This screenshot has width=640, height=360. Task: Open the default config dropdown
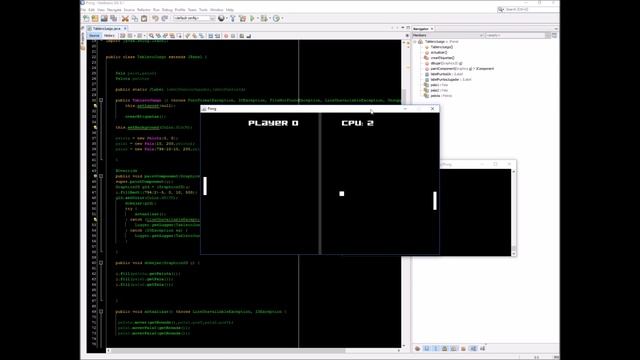click(193, 18)
